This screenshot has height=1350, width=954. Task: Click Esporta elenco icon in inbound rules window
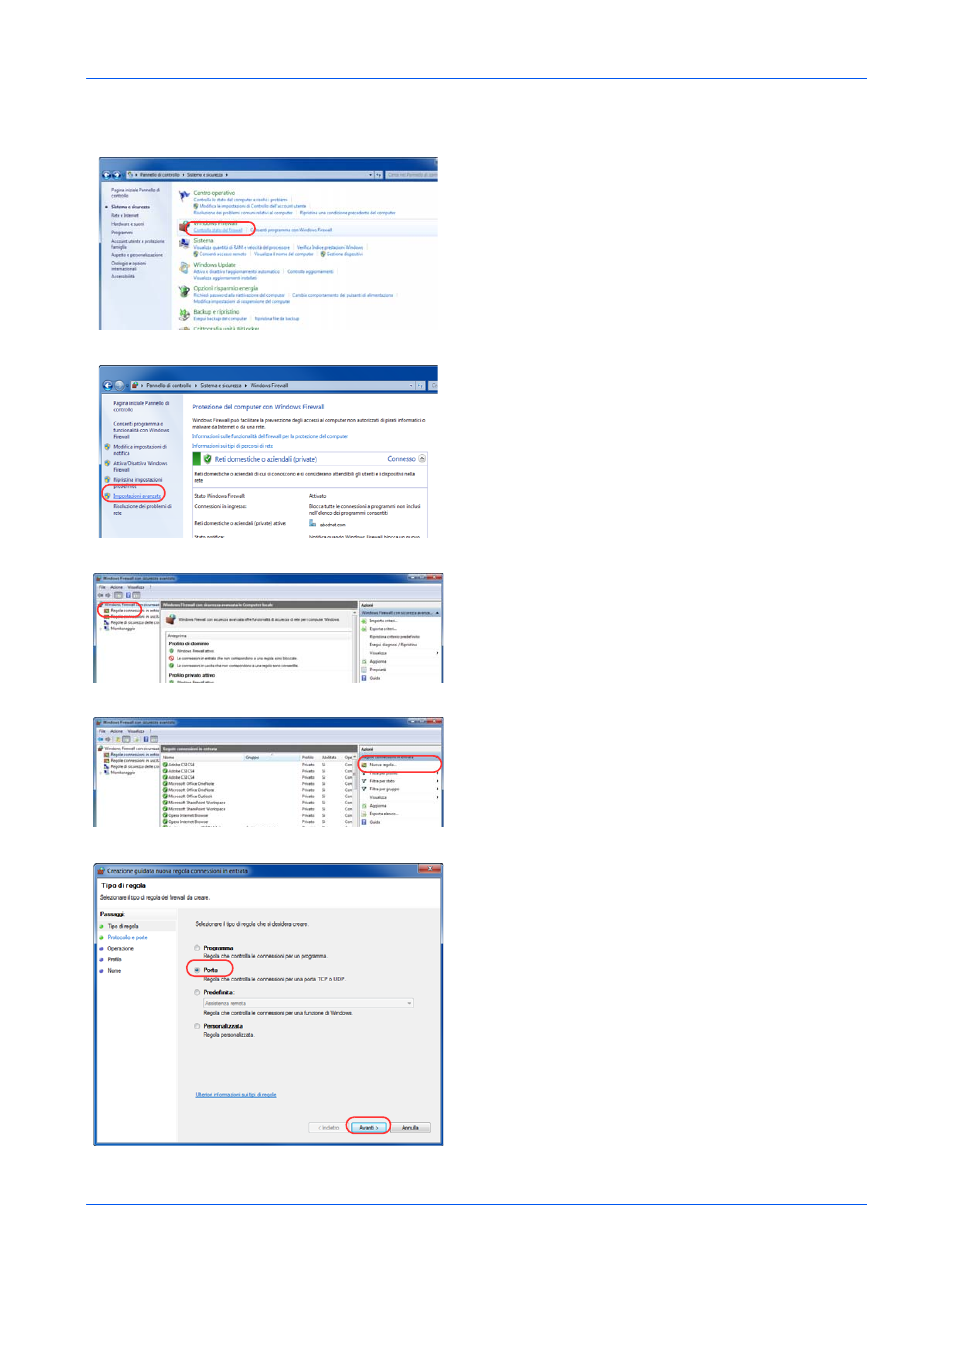coord(364,813)
